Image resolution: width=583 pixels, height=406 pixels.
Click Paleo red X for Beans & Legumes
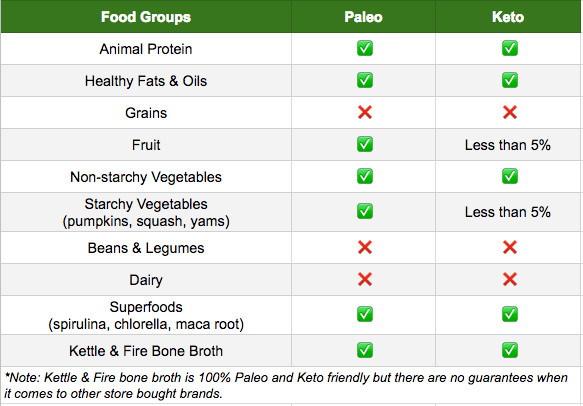365,247
